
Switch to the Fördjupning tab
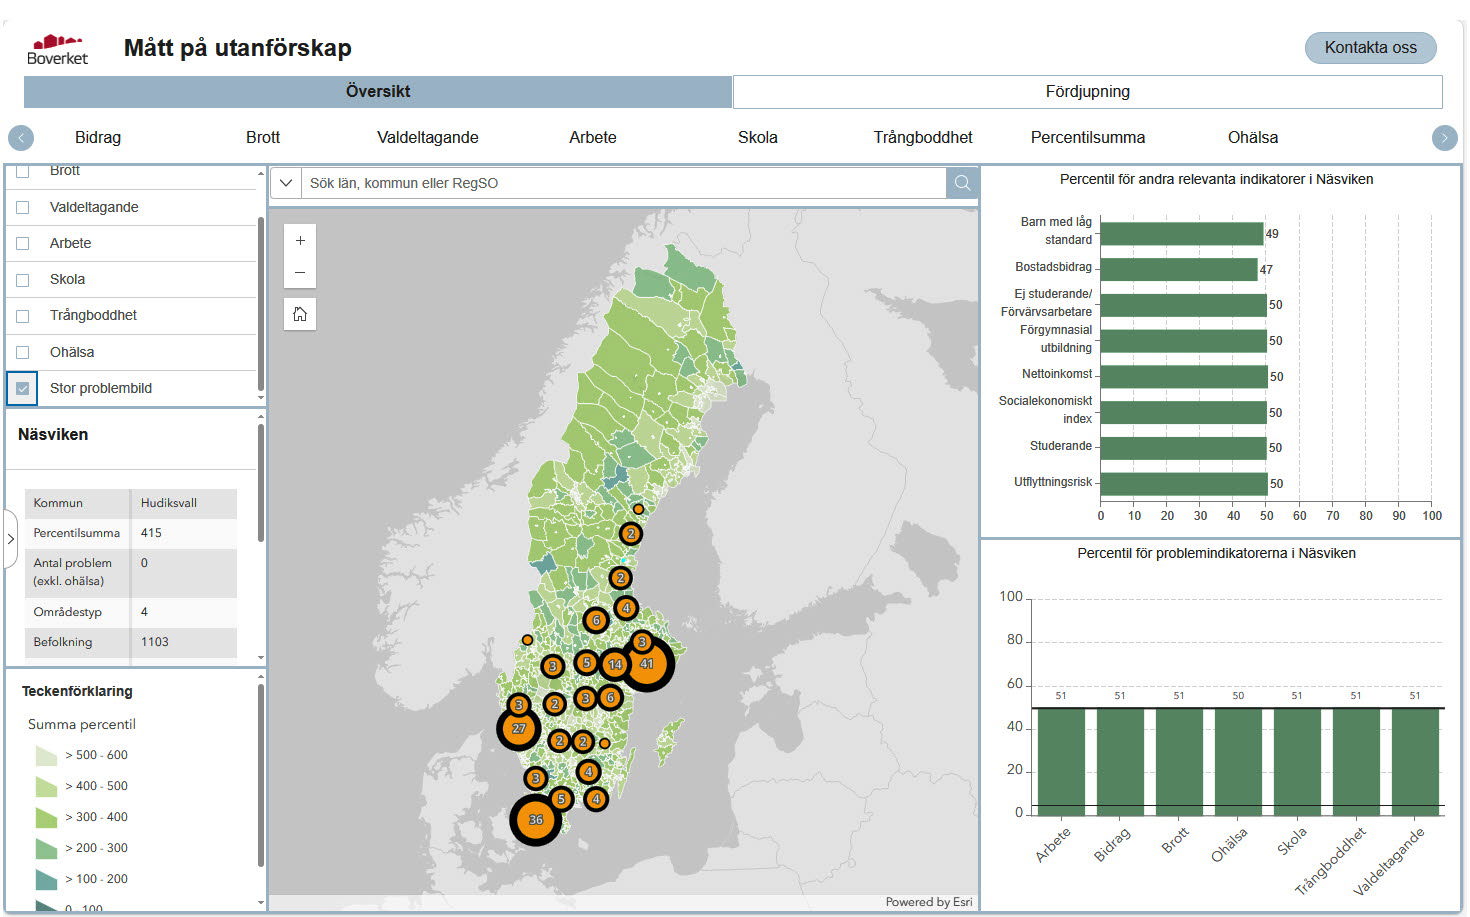point(1087,91)
